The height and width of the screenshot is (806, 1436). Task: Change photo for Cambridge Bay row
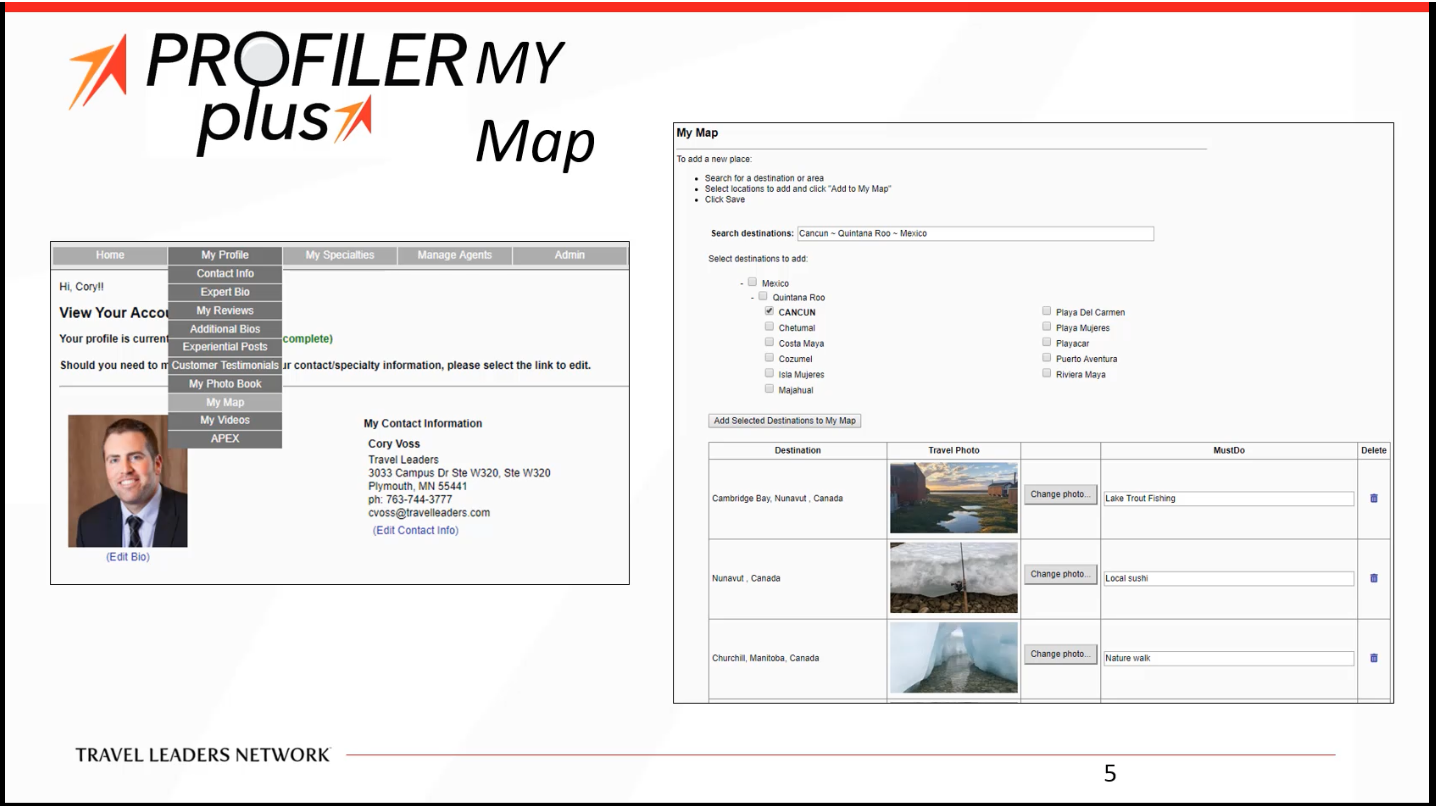(x=1060, y=494)
